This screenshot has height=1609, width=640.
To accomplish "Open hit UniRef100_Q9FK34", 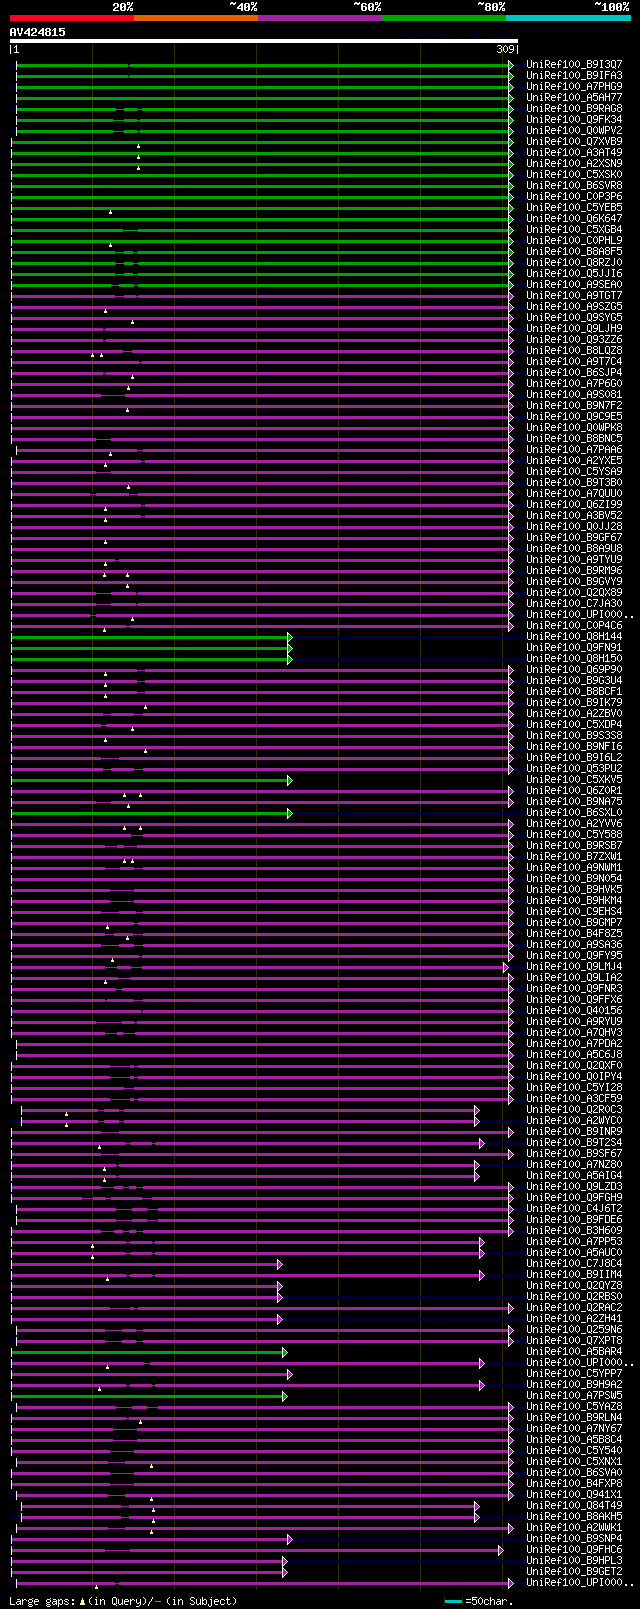I will (574, 120).
